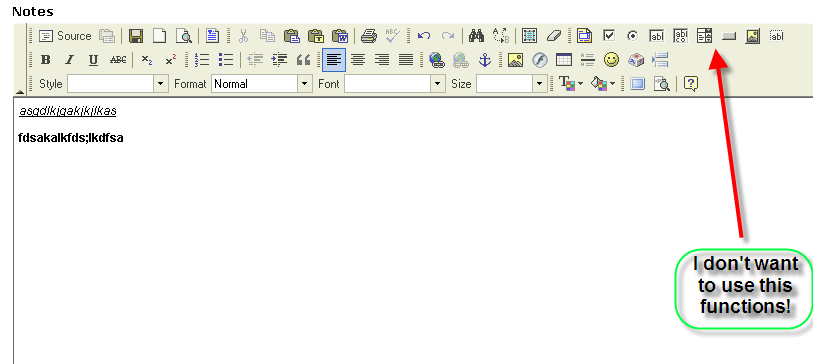The width and height of the screenshot is (813, 364).
Task: Paste as plain text icon
Action: [x=316, y=36]
